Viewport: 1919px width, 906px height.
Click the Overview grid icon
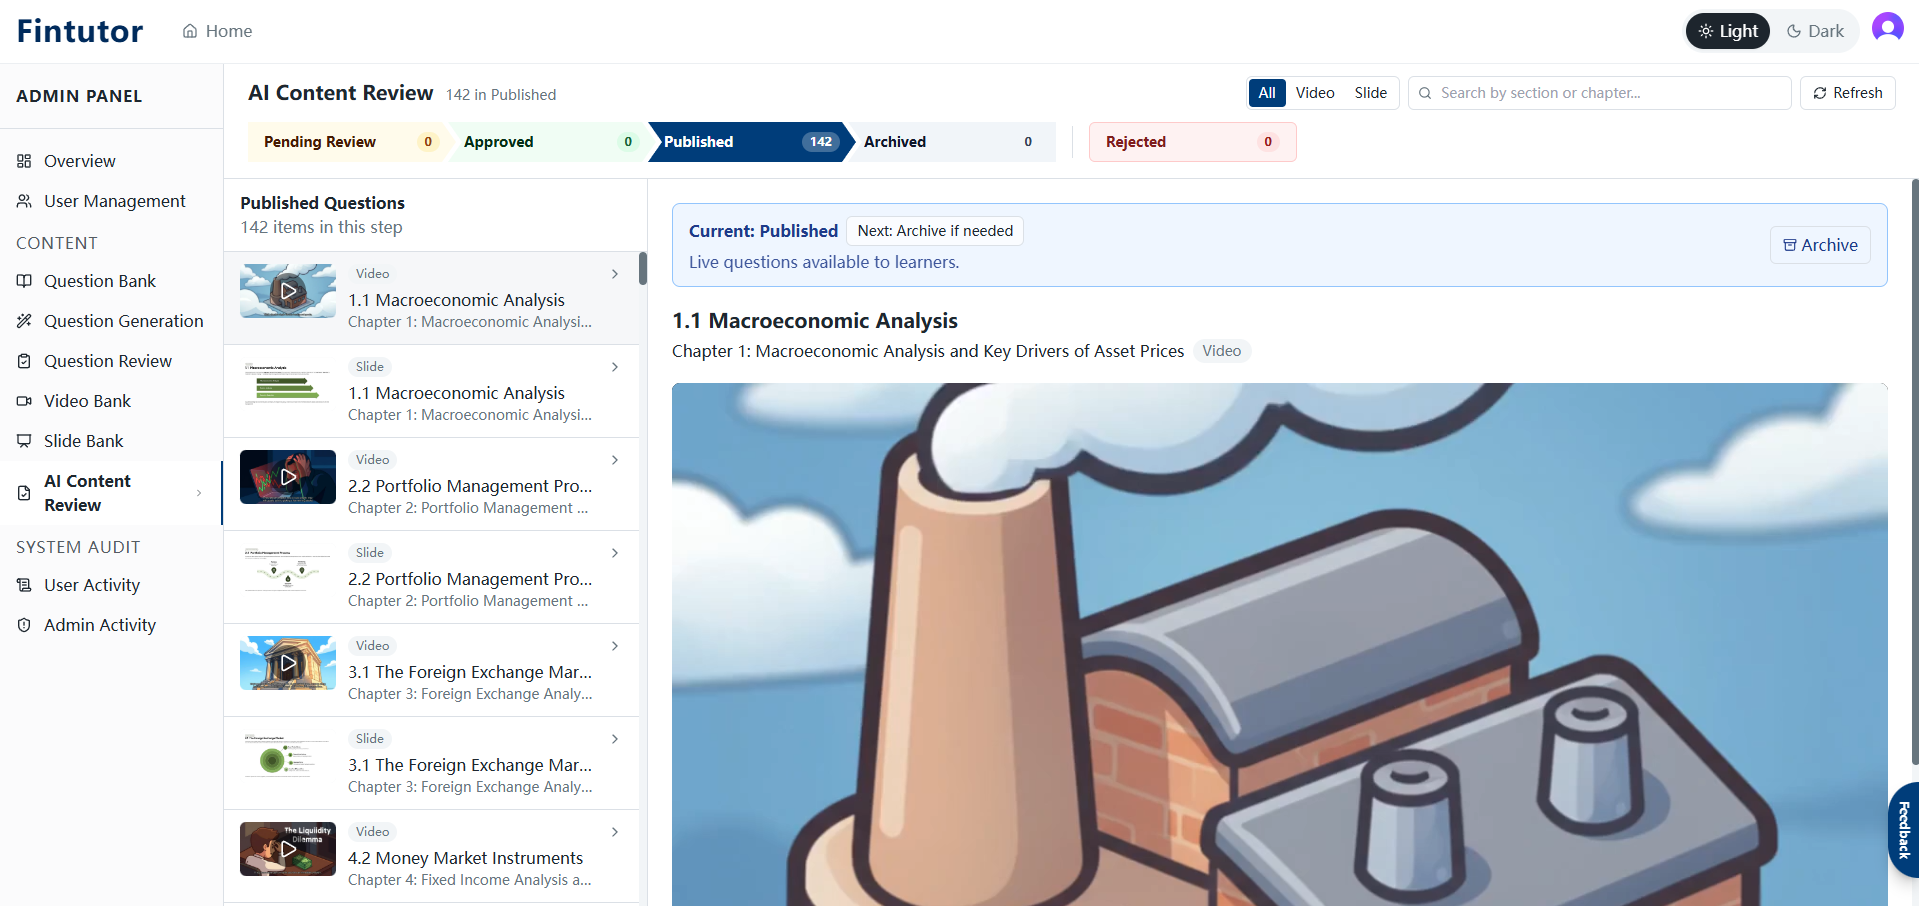pos(24,161)
